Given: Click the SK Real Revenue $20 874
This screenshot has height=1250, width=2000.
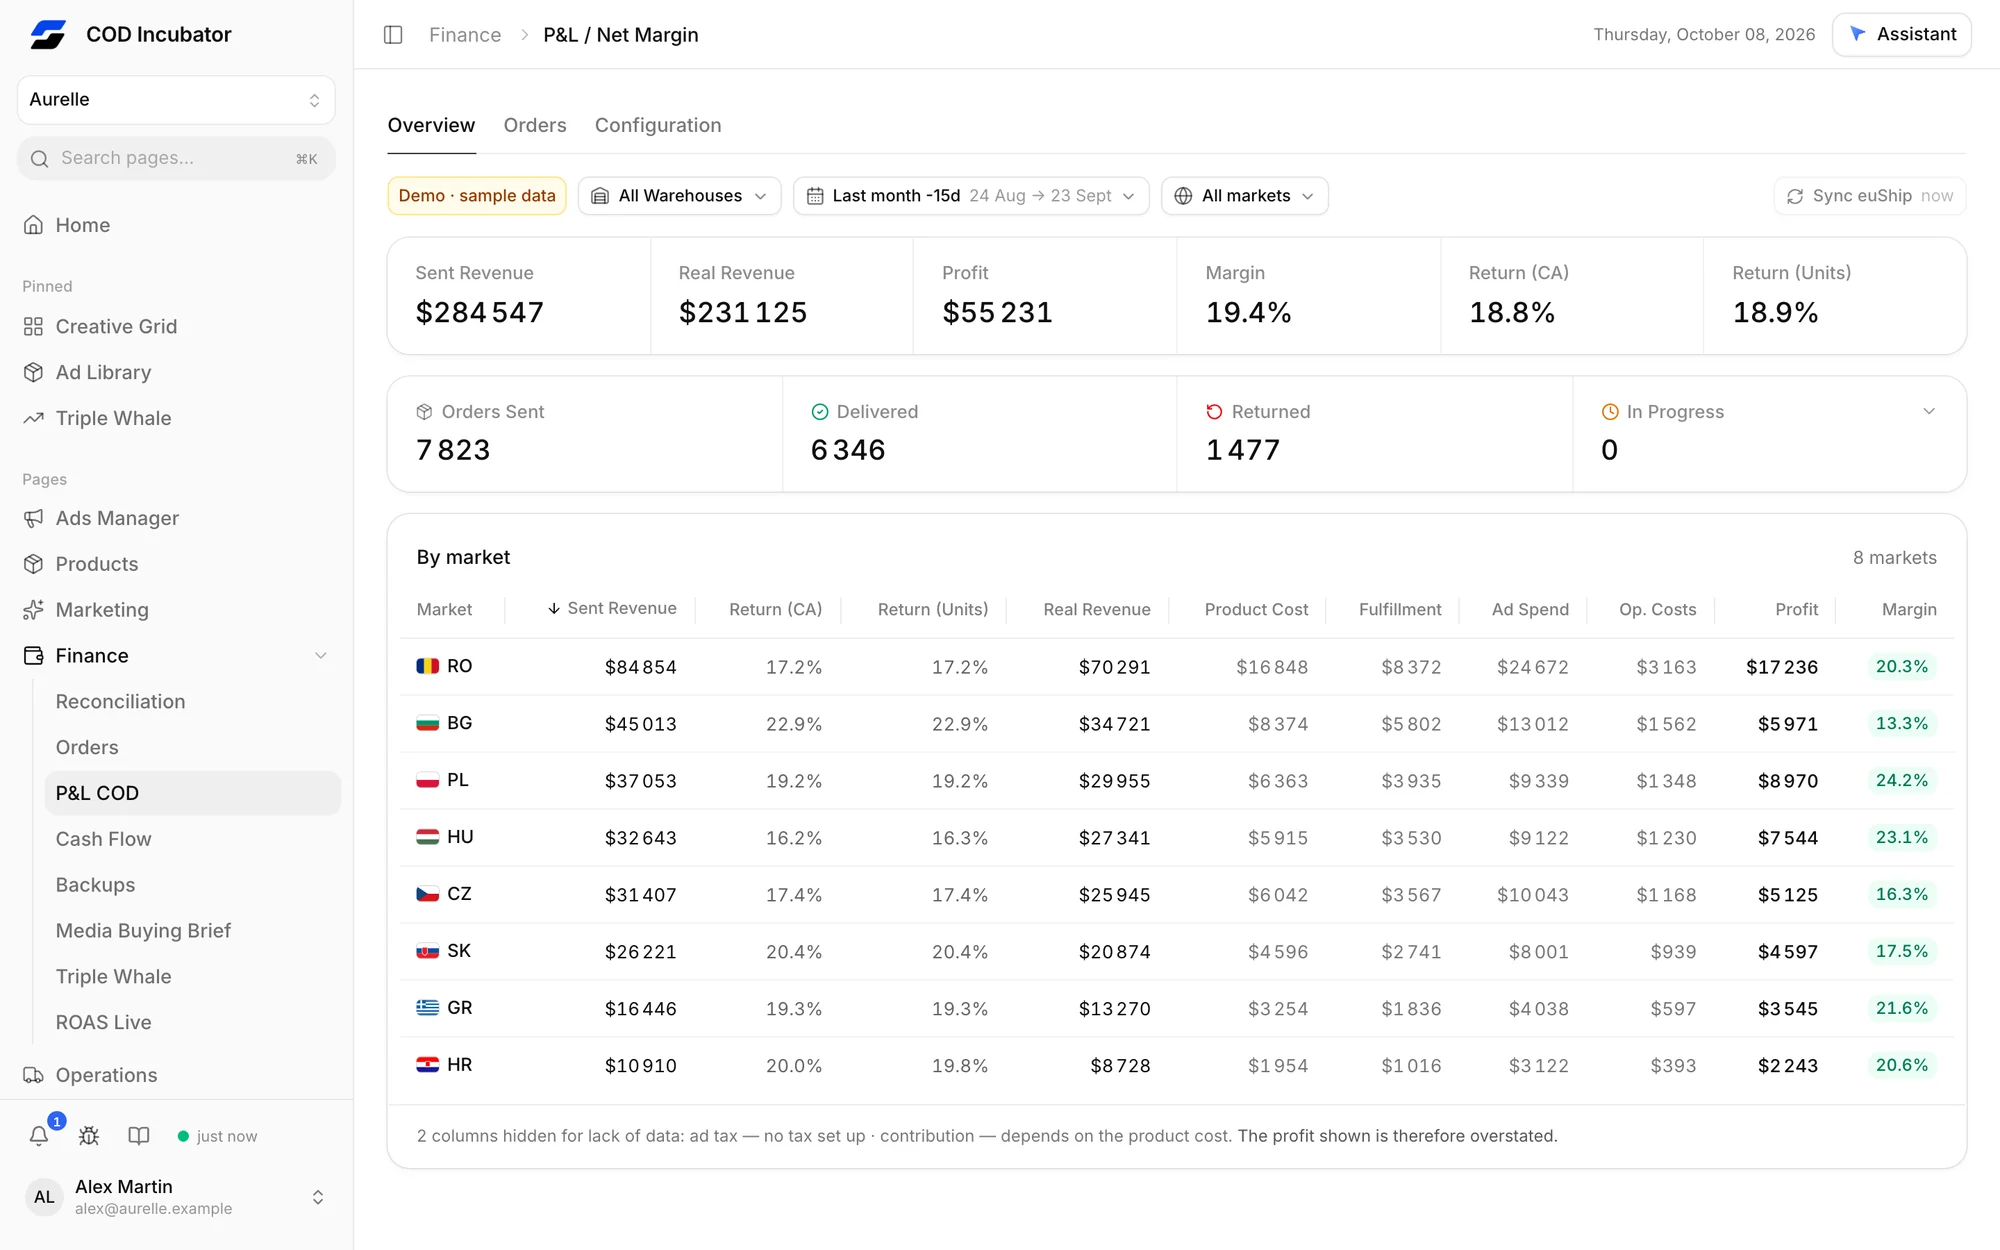Looking at the screenshot, I should pyautogui.click(x=1114, y=952).
